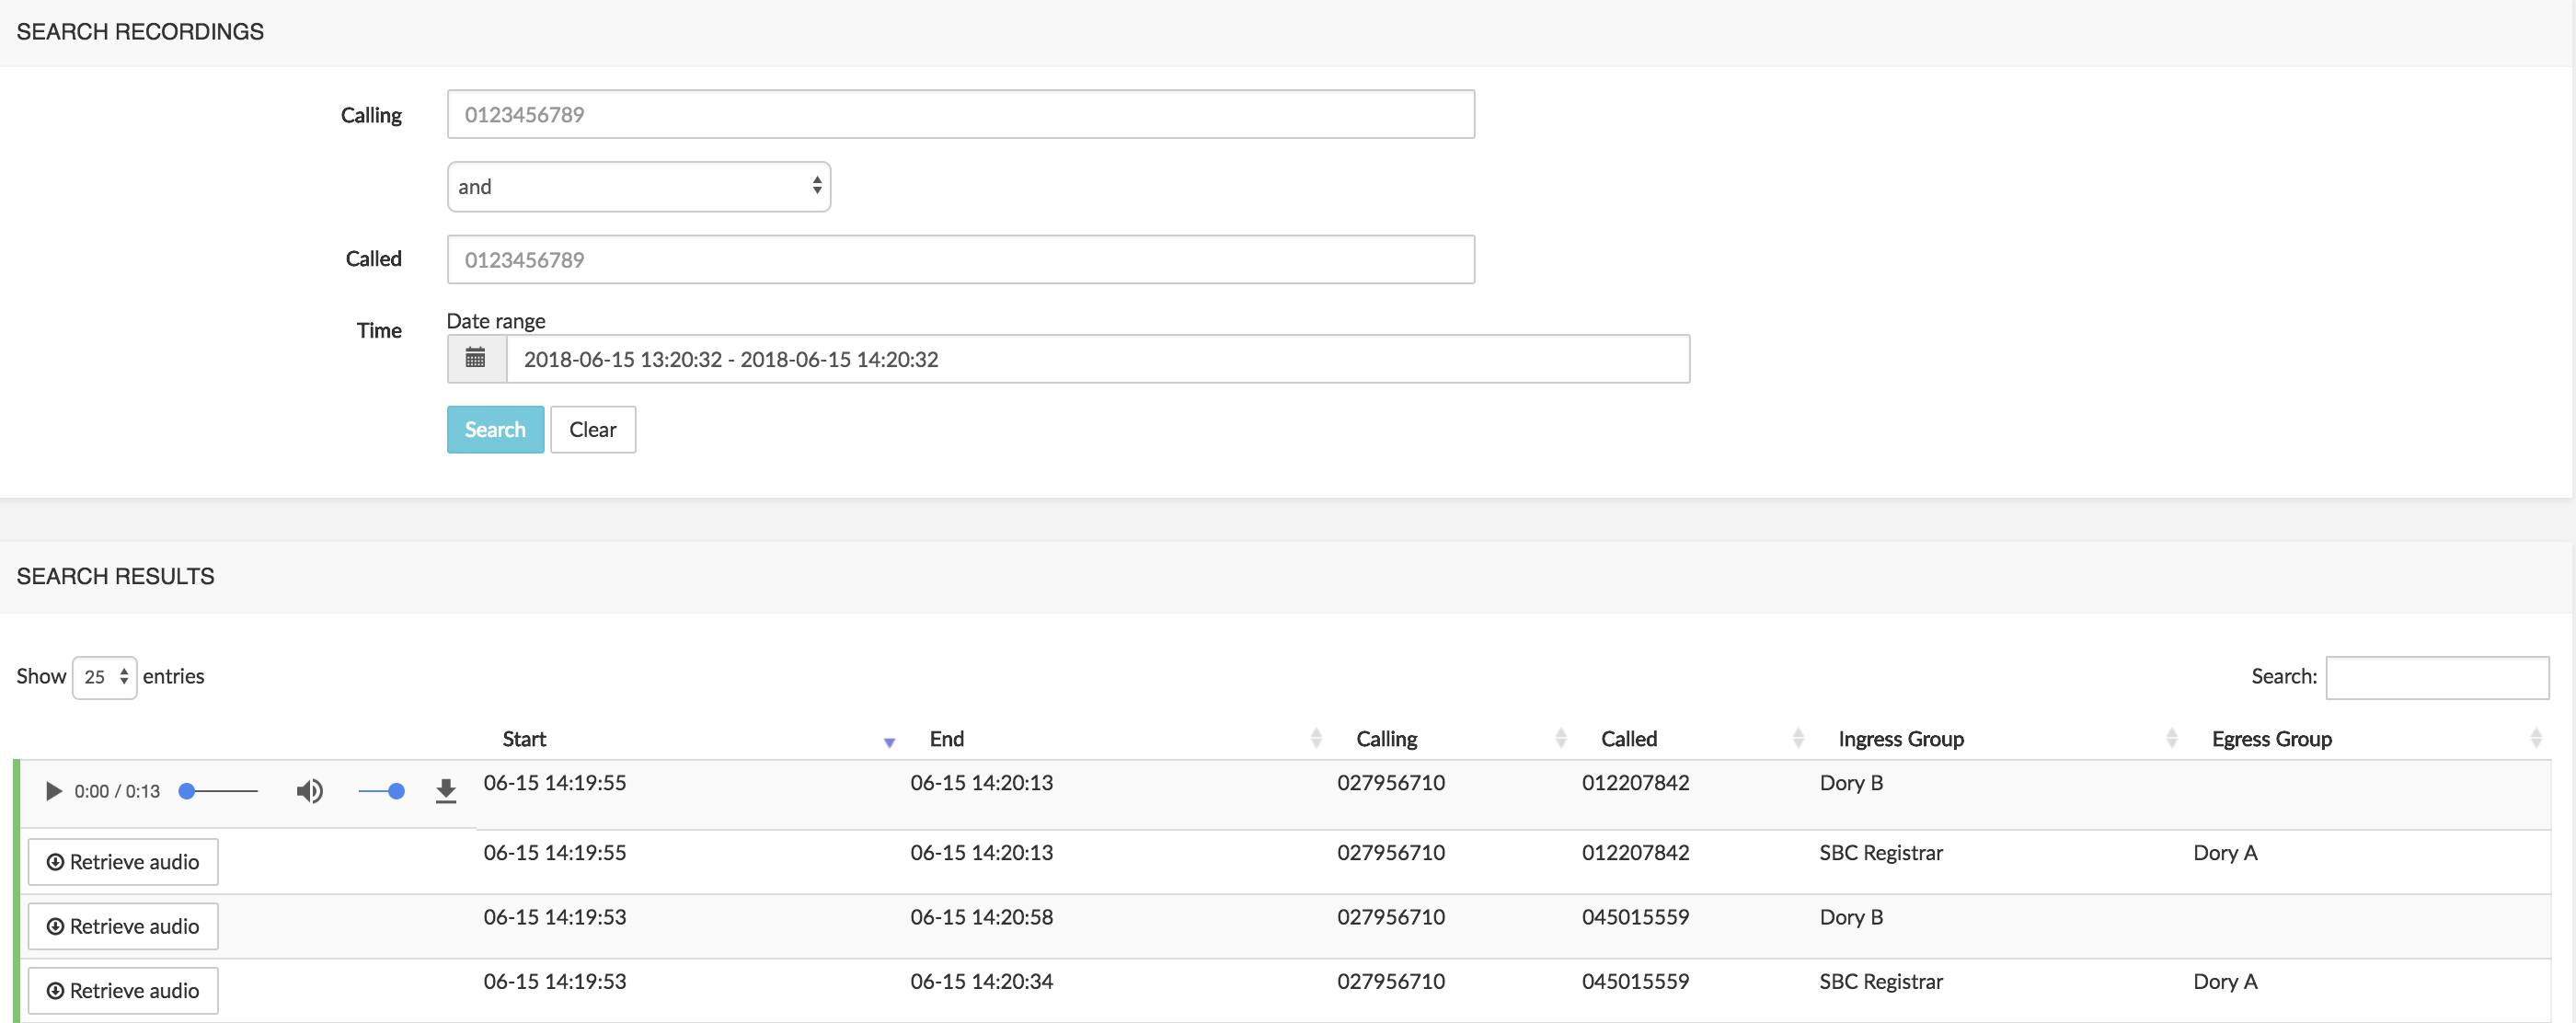This screenshot has width=2576, height=1023.
Task: Click Retrieve audio for first SBC Registrar entry
Action: [123, 860]
